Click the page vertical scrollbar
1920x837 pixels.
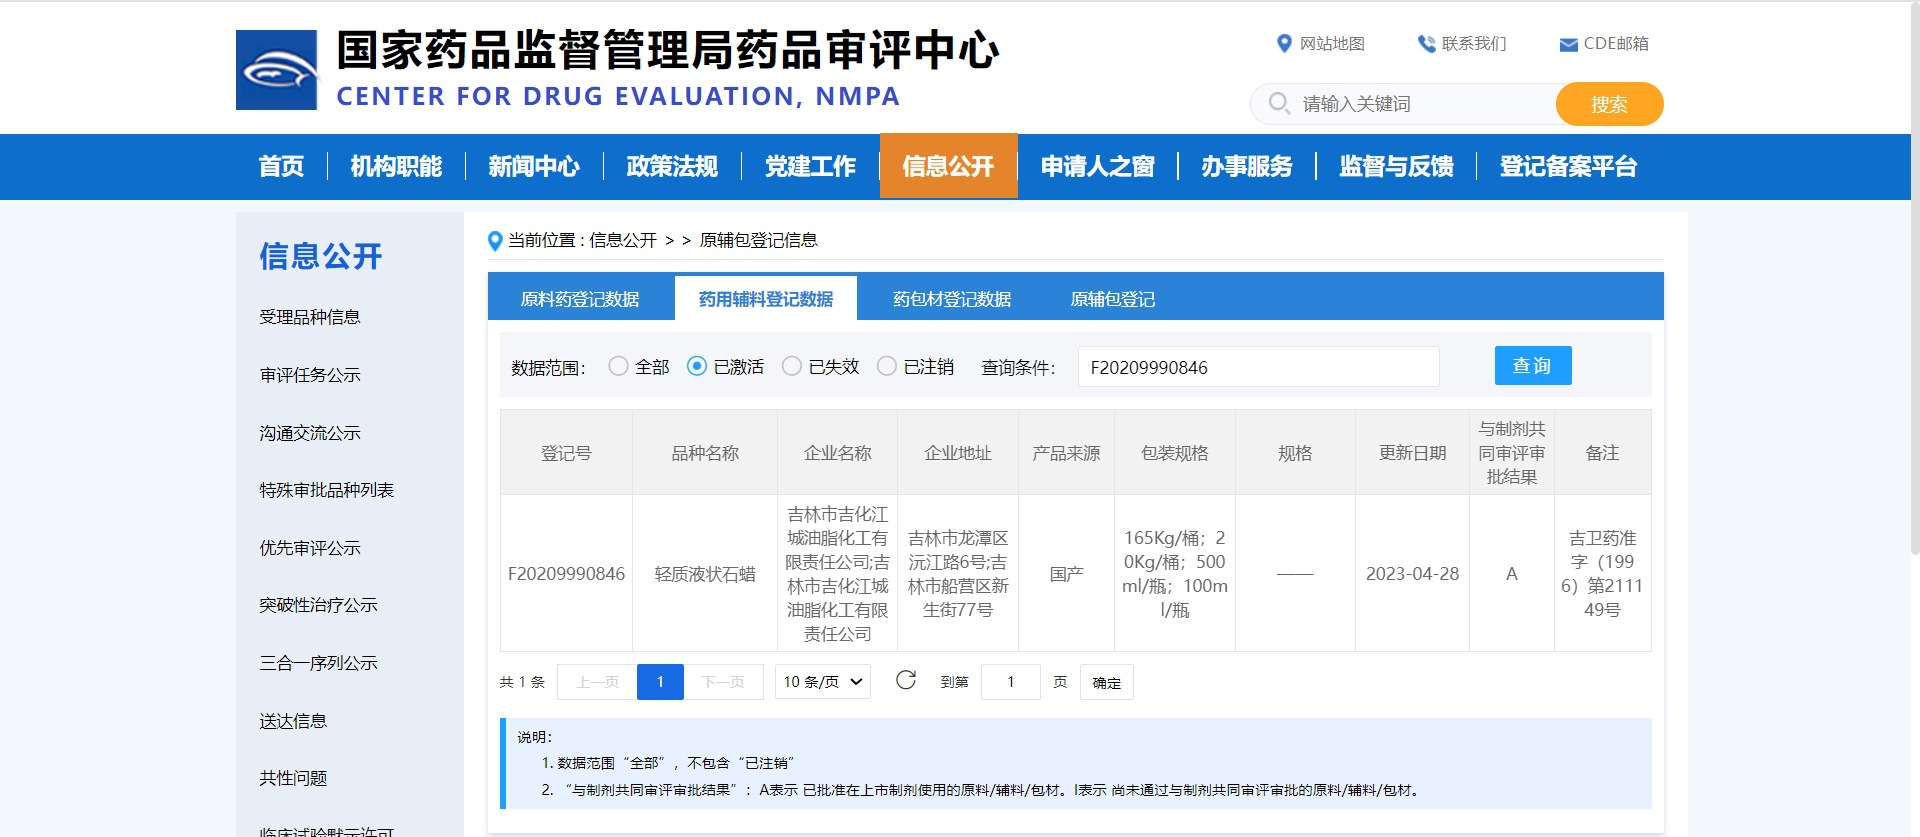(1914, 280)
